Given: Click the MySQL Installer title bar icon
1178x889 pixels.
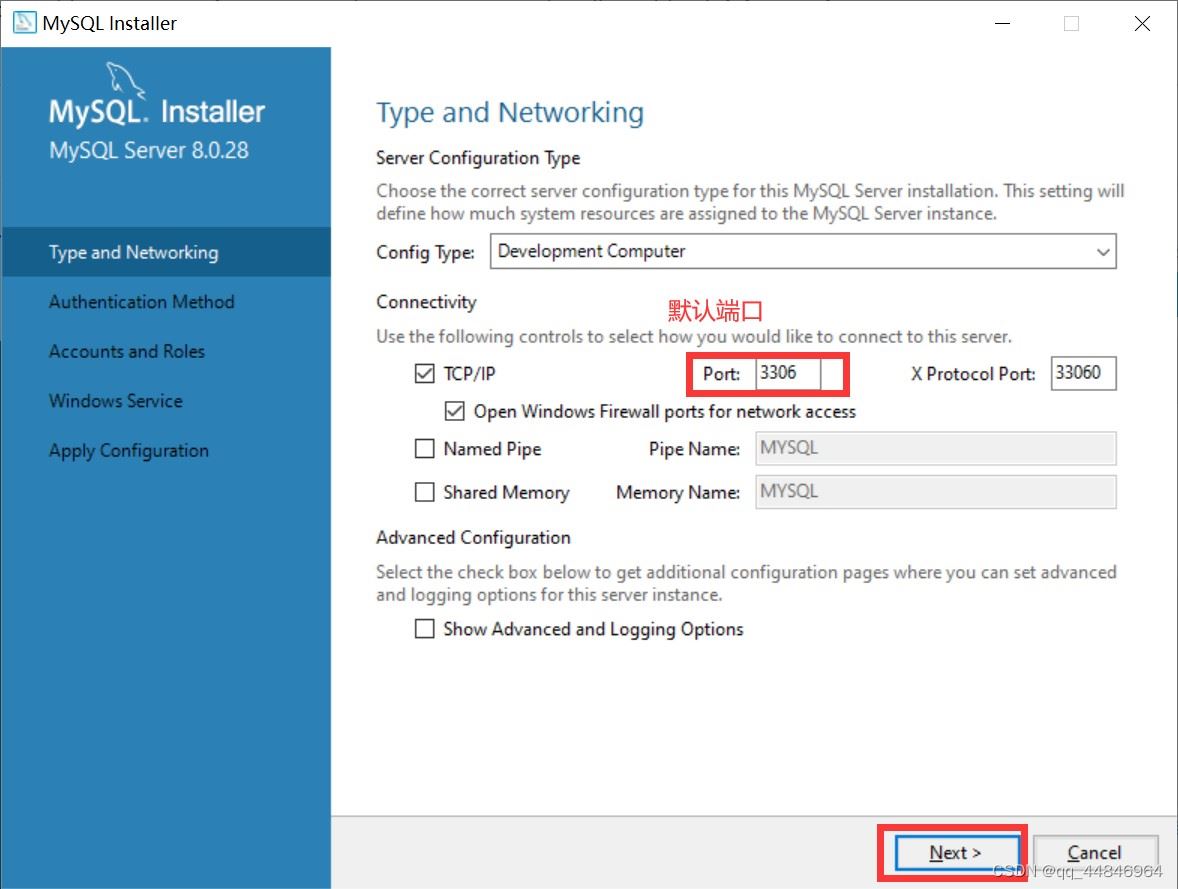Looking at the screenshot, I should [25, 23].
